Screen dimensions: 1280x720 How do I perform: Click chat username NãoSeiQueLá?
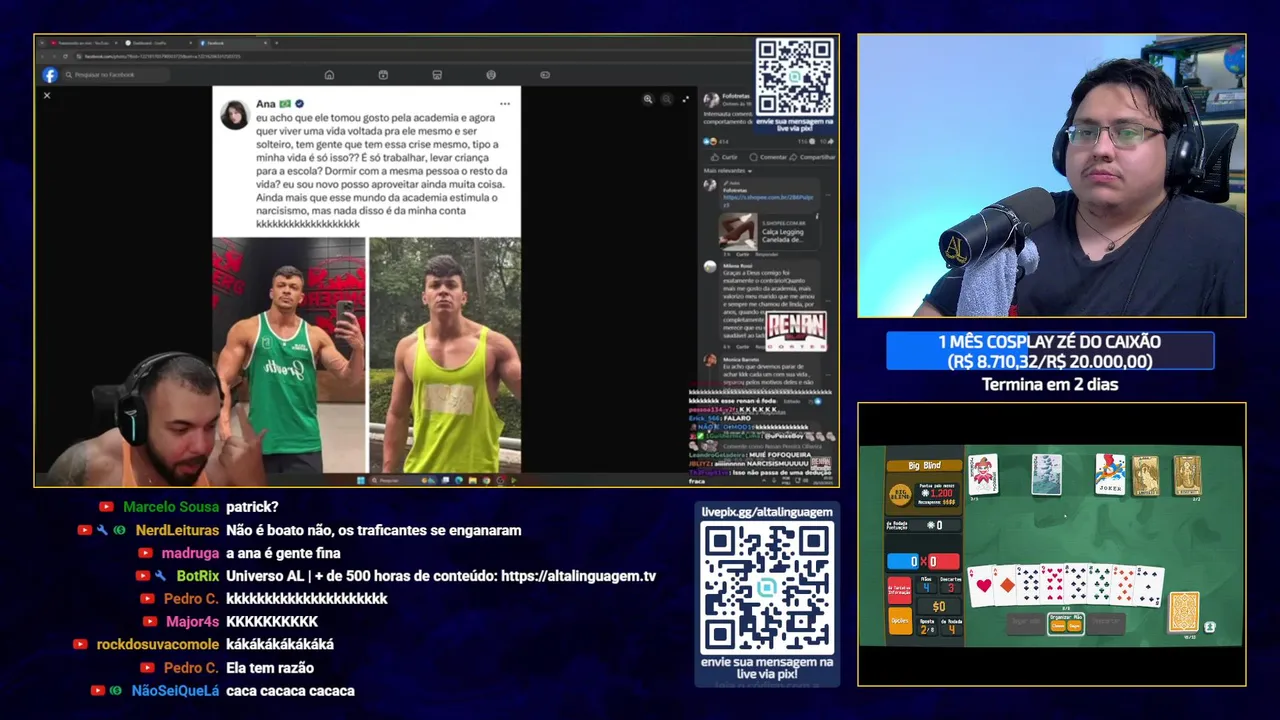point(175,691)
